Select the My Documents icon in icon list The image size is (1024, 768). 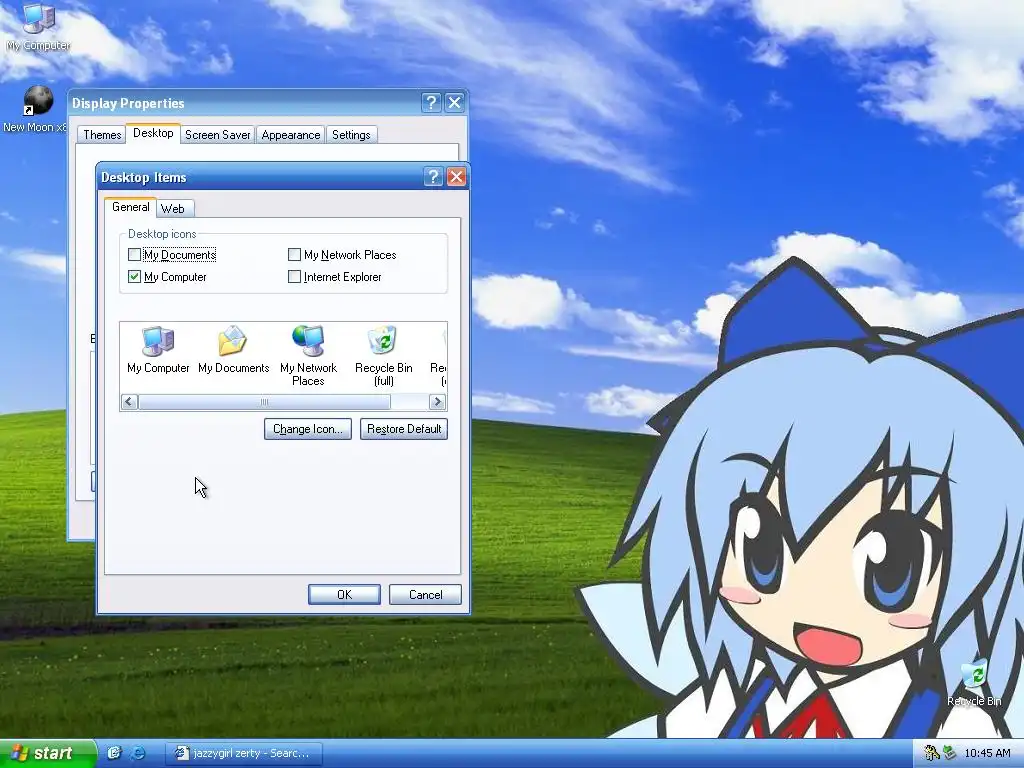click(233, 350)
